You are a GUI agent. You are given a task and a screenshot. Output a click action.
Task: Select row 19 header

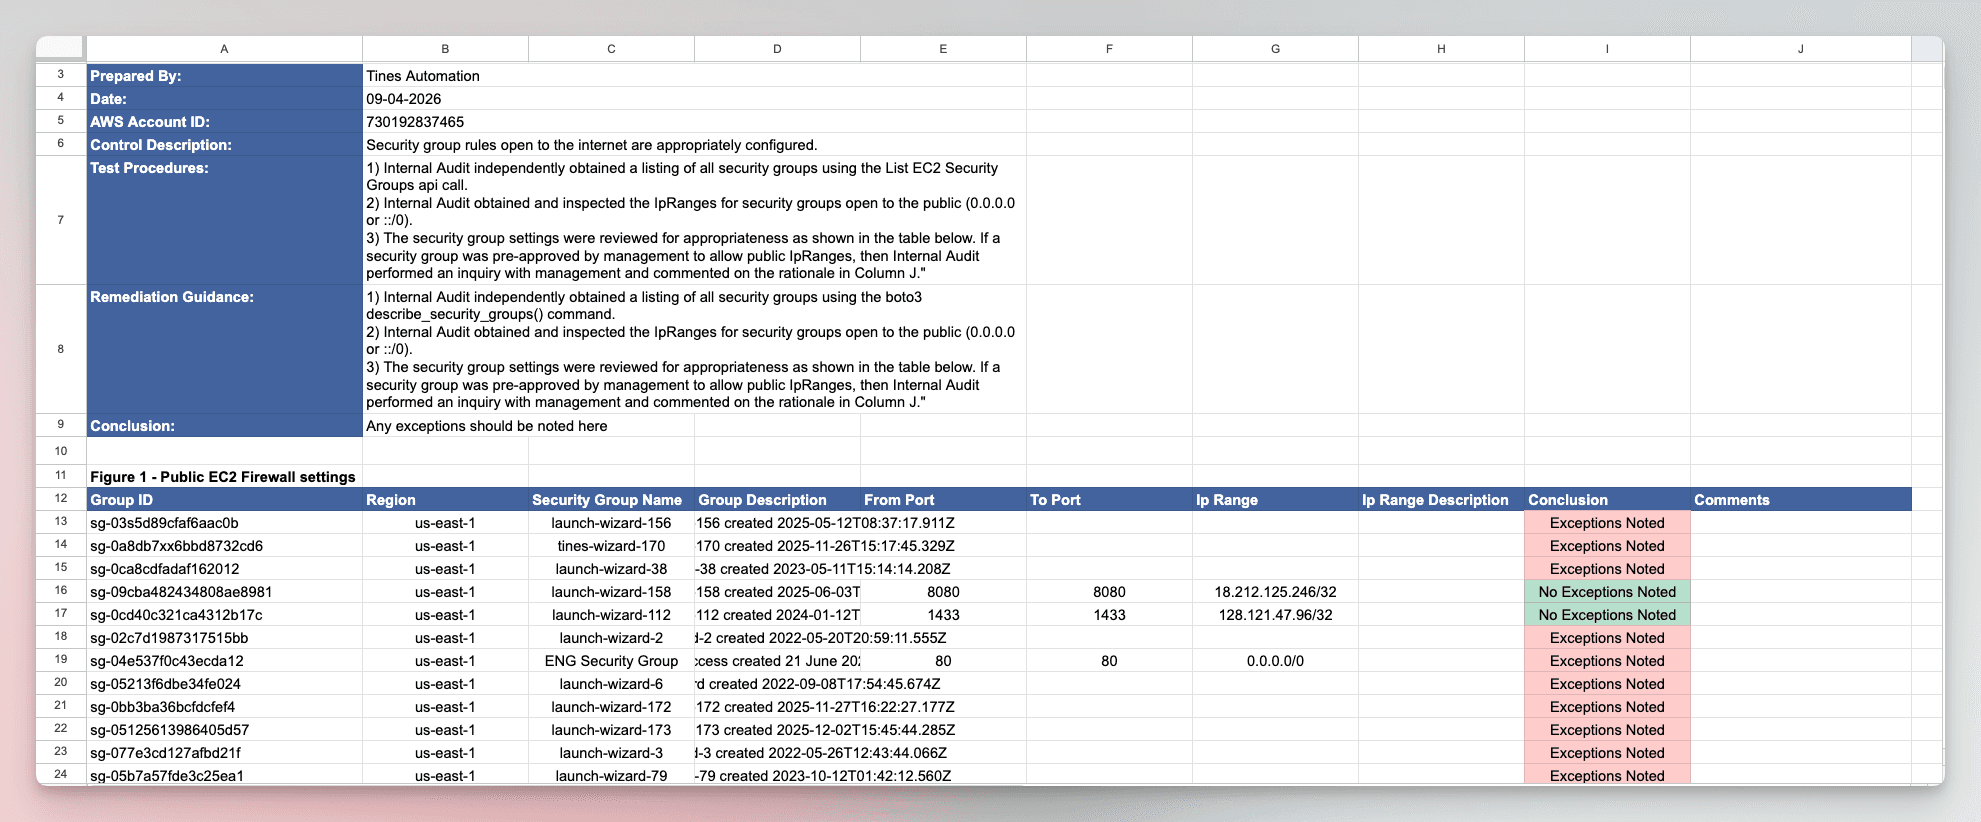(x=61, y=660)
